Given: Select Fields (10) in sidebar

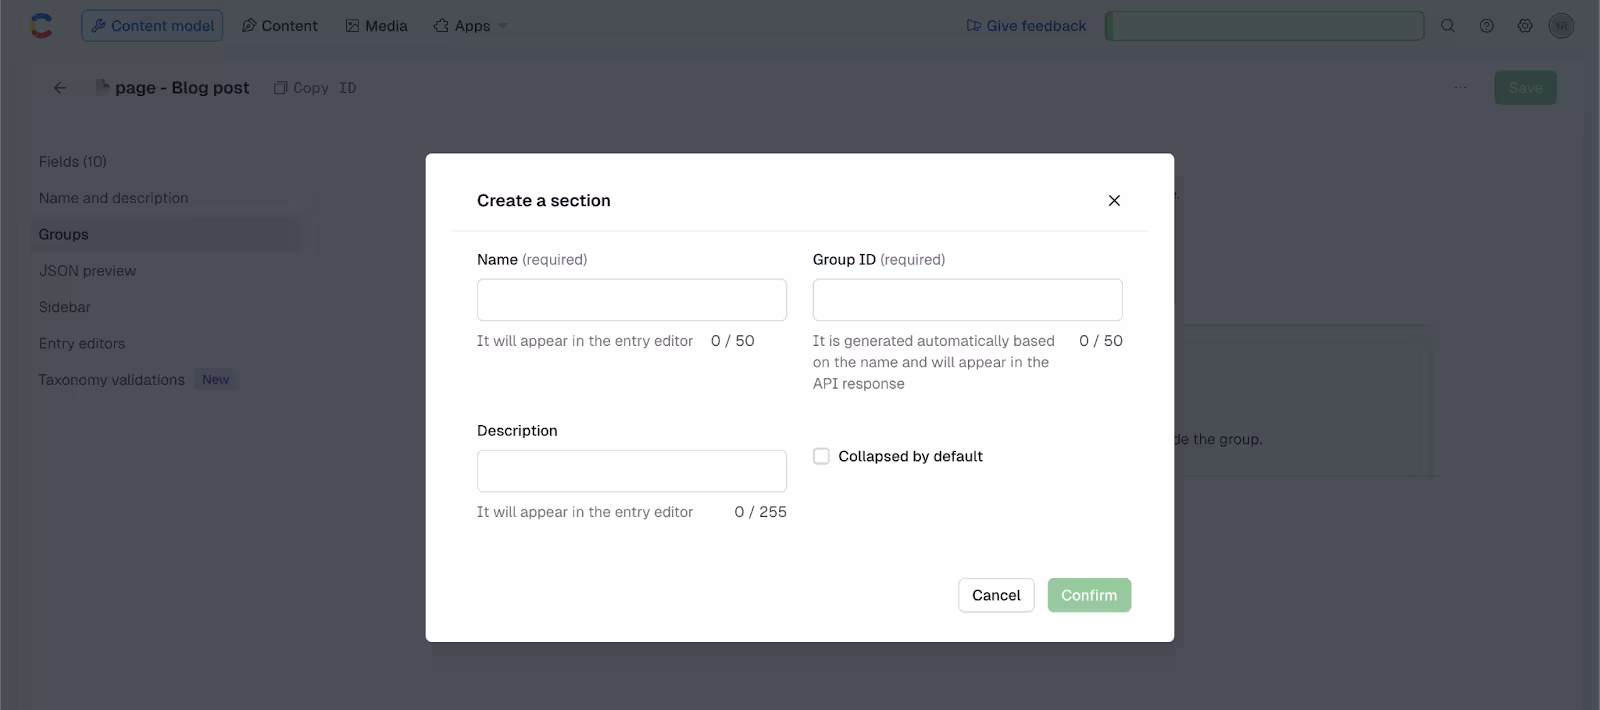Looking at the screenshot, I should [x=73, y=161].
